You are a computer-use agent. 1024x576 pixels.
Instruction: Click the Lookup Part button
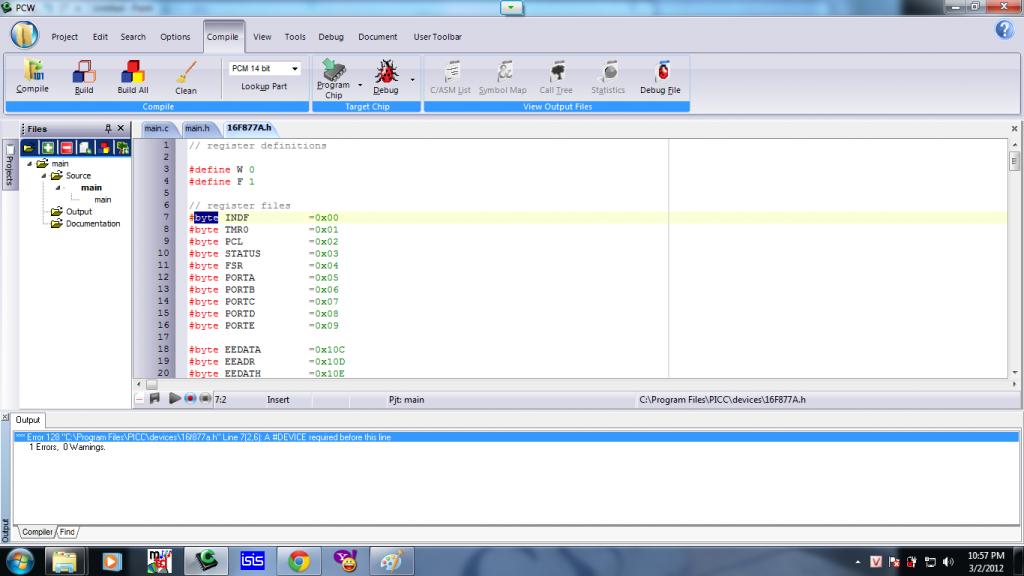coord(264,87)
